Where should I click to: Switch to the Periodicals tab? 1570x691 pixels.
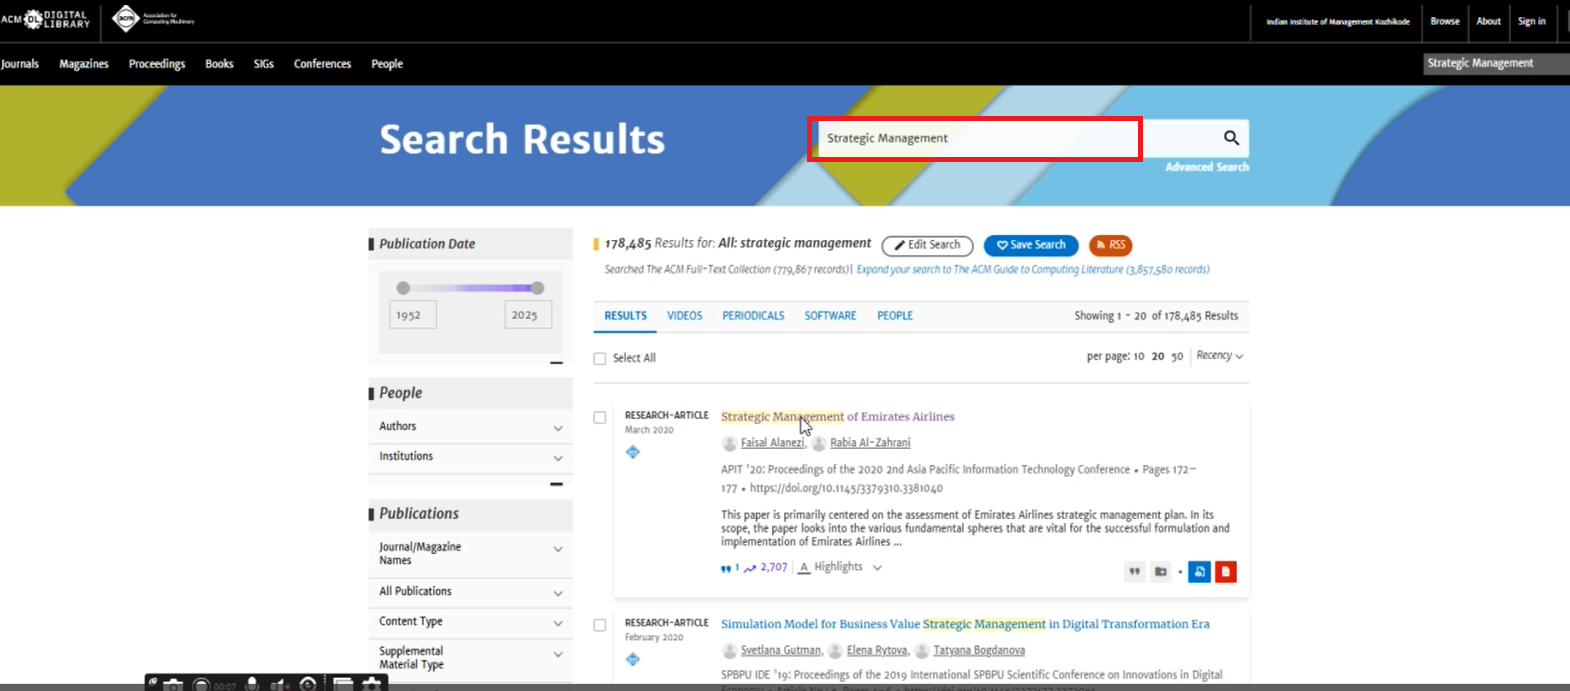[753, 316]
